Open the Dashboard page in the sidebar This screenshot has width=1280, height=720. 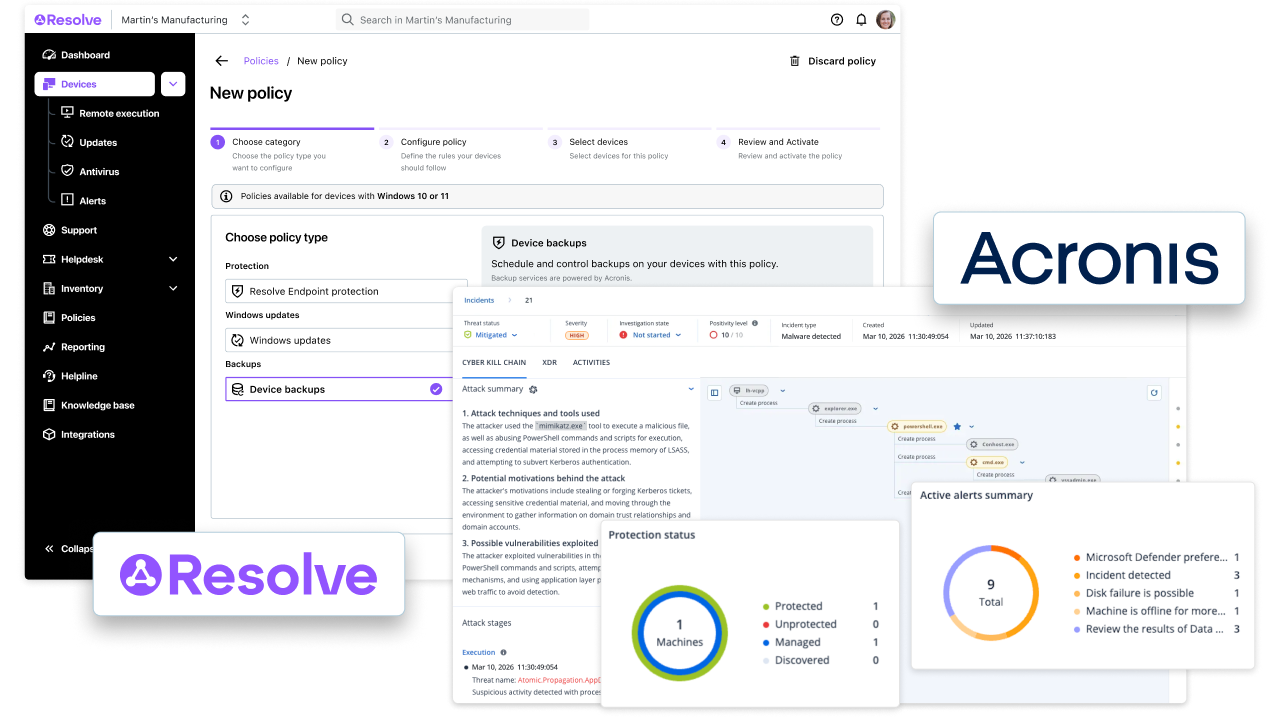[x=77, y=55]
